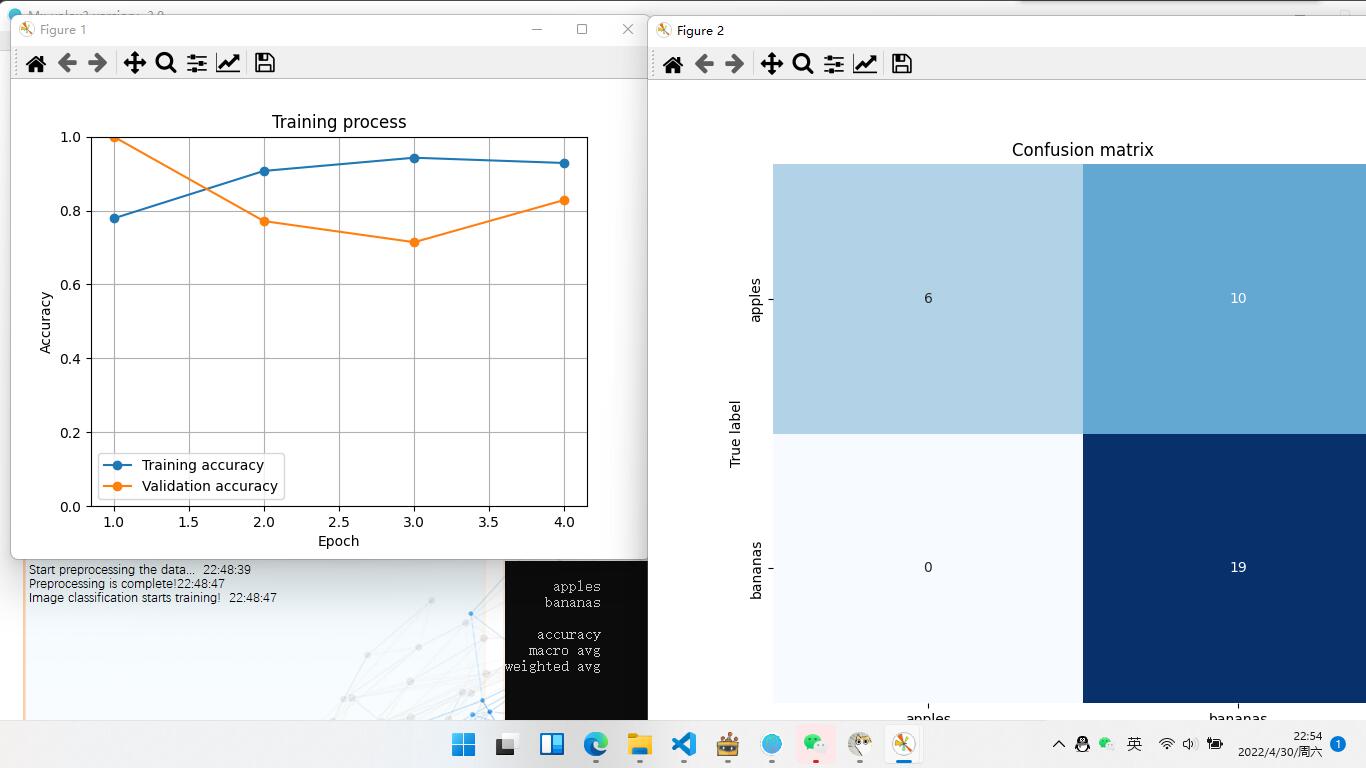The width and height of the screenshot is (1366, 768).
Task: Click the Training accuracy legend entry
Action: [191, 465]
